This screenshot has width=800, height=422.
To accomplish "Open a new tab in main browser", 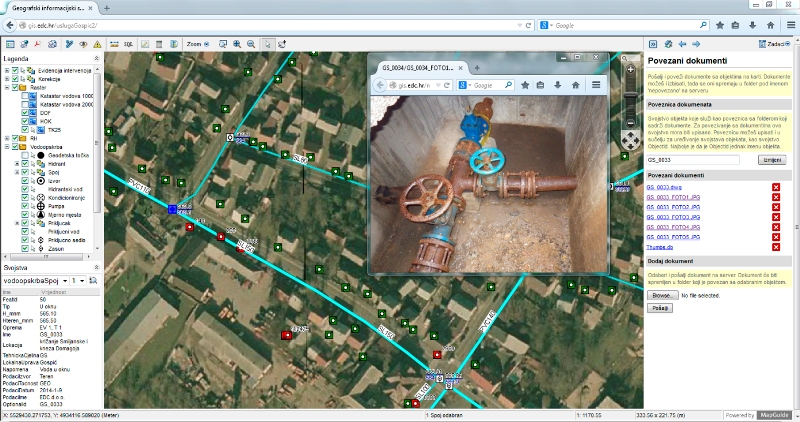I will [x=107, y=8].
